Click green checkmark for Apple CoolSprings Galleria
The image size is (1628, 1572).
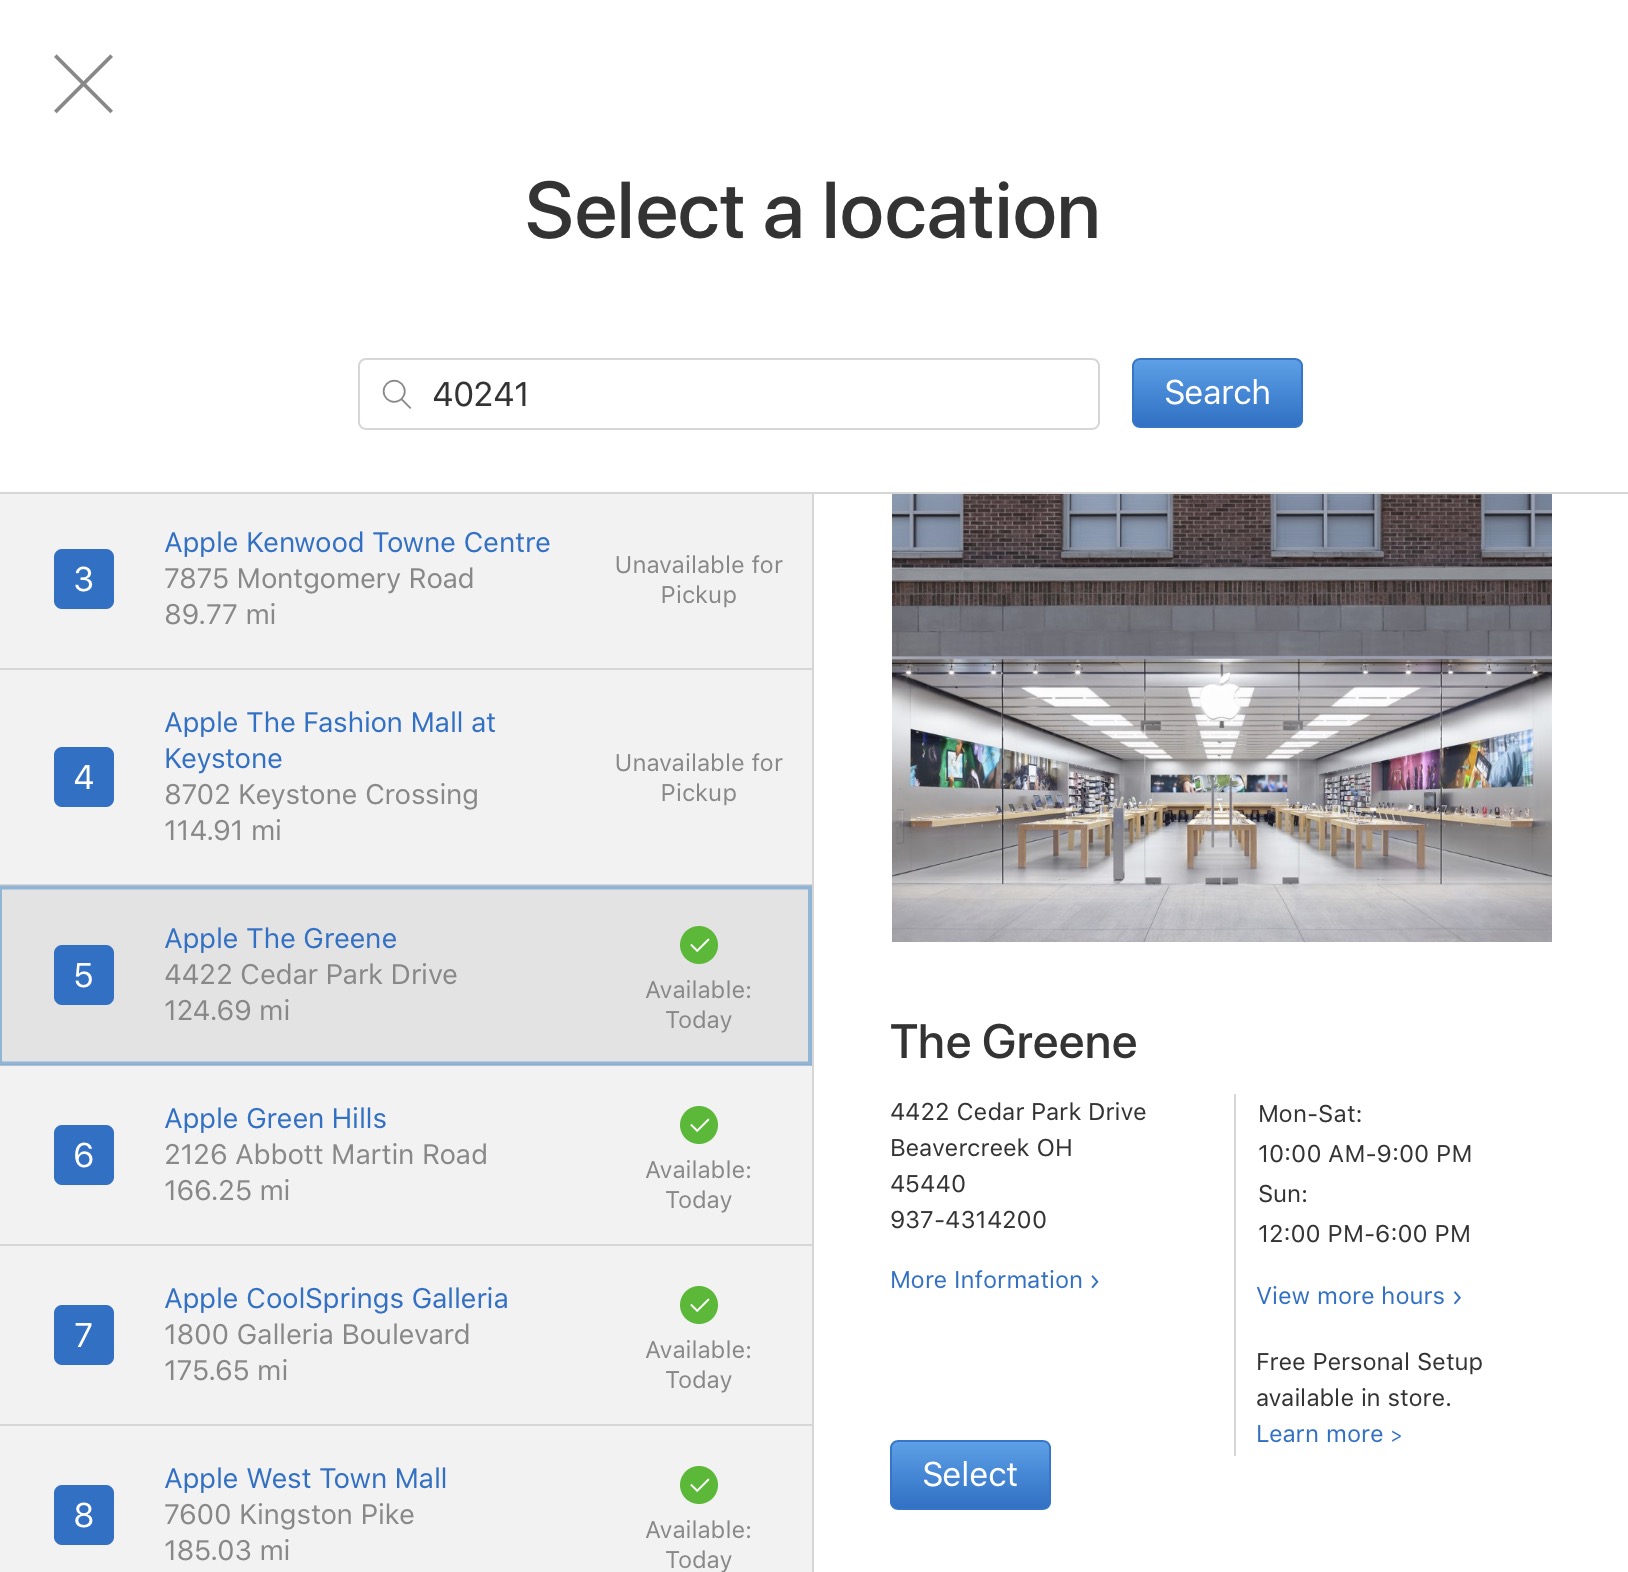698,1305
